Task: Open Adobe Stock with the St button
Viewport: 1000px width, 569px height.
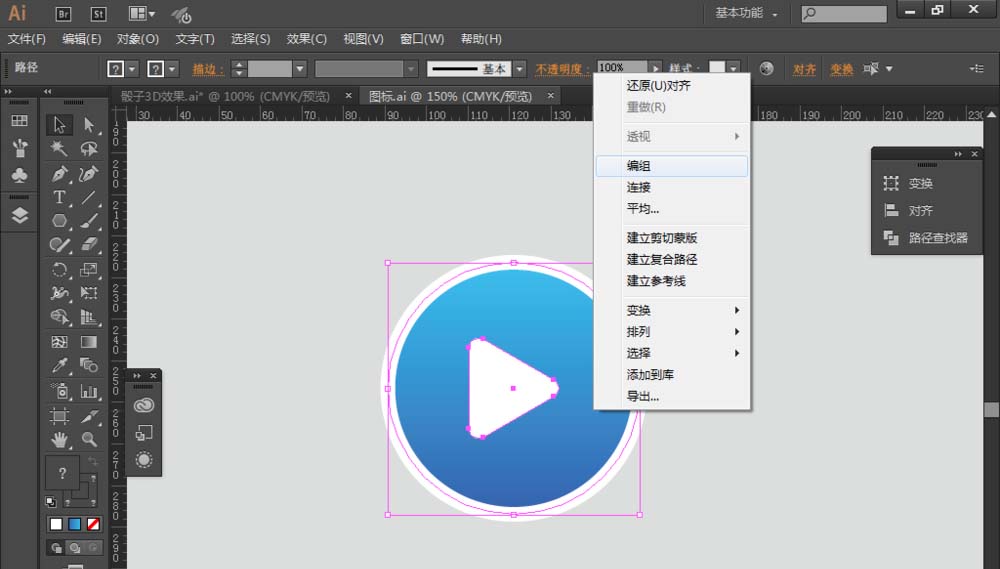Action: click(x=98, y=13)
